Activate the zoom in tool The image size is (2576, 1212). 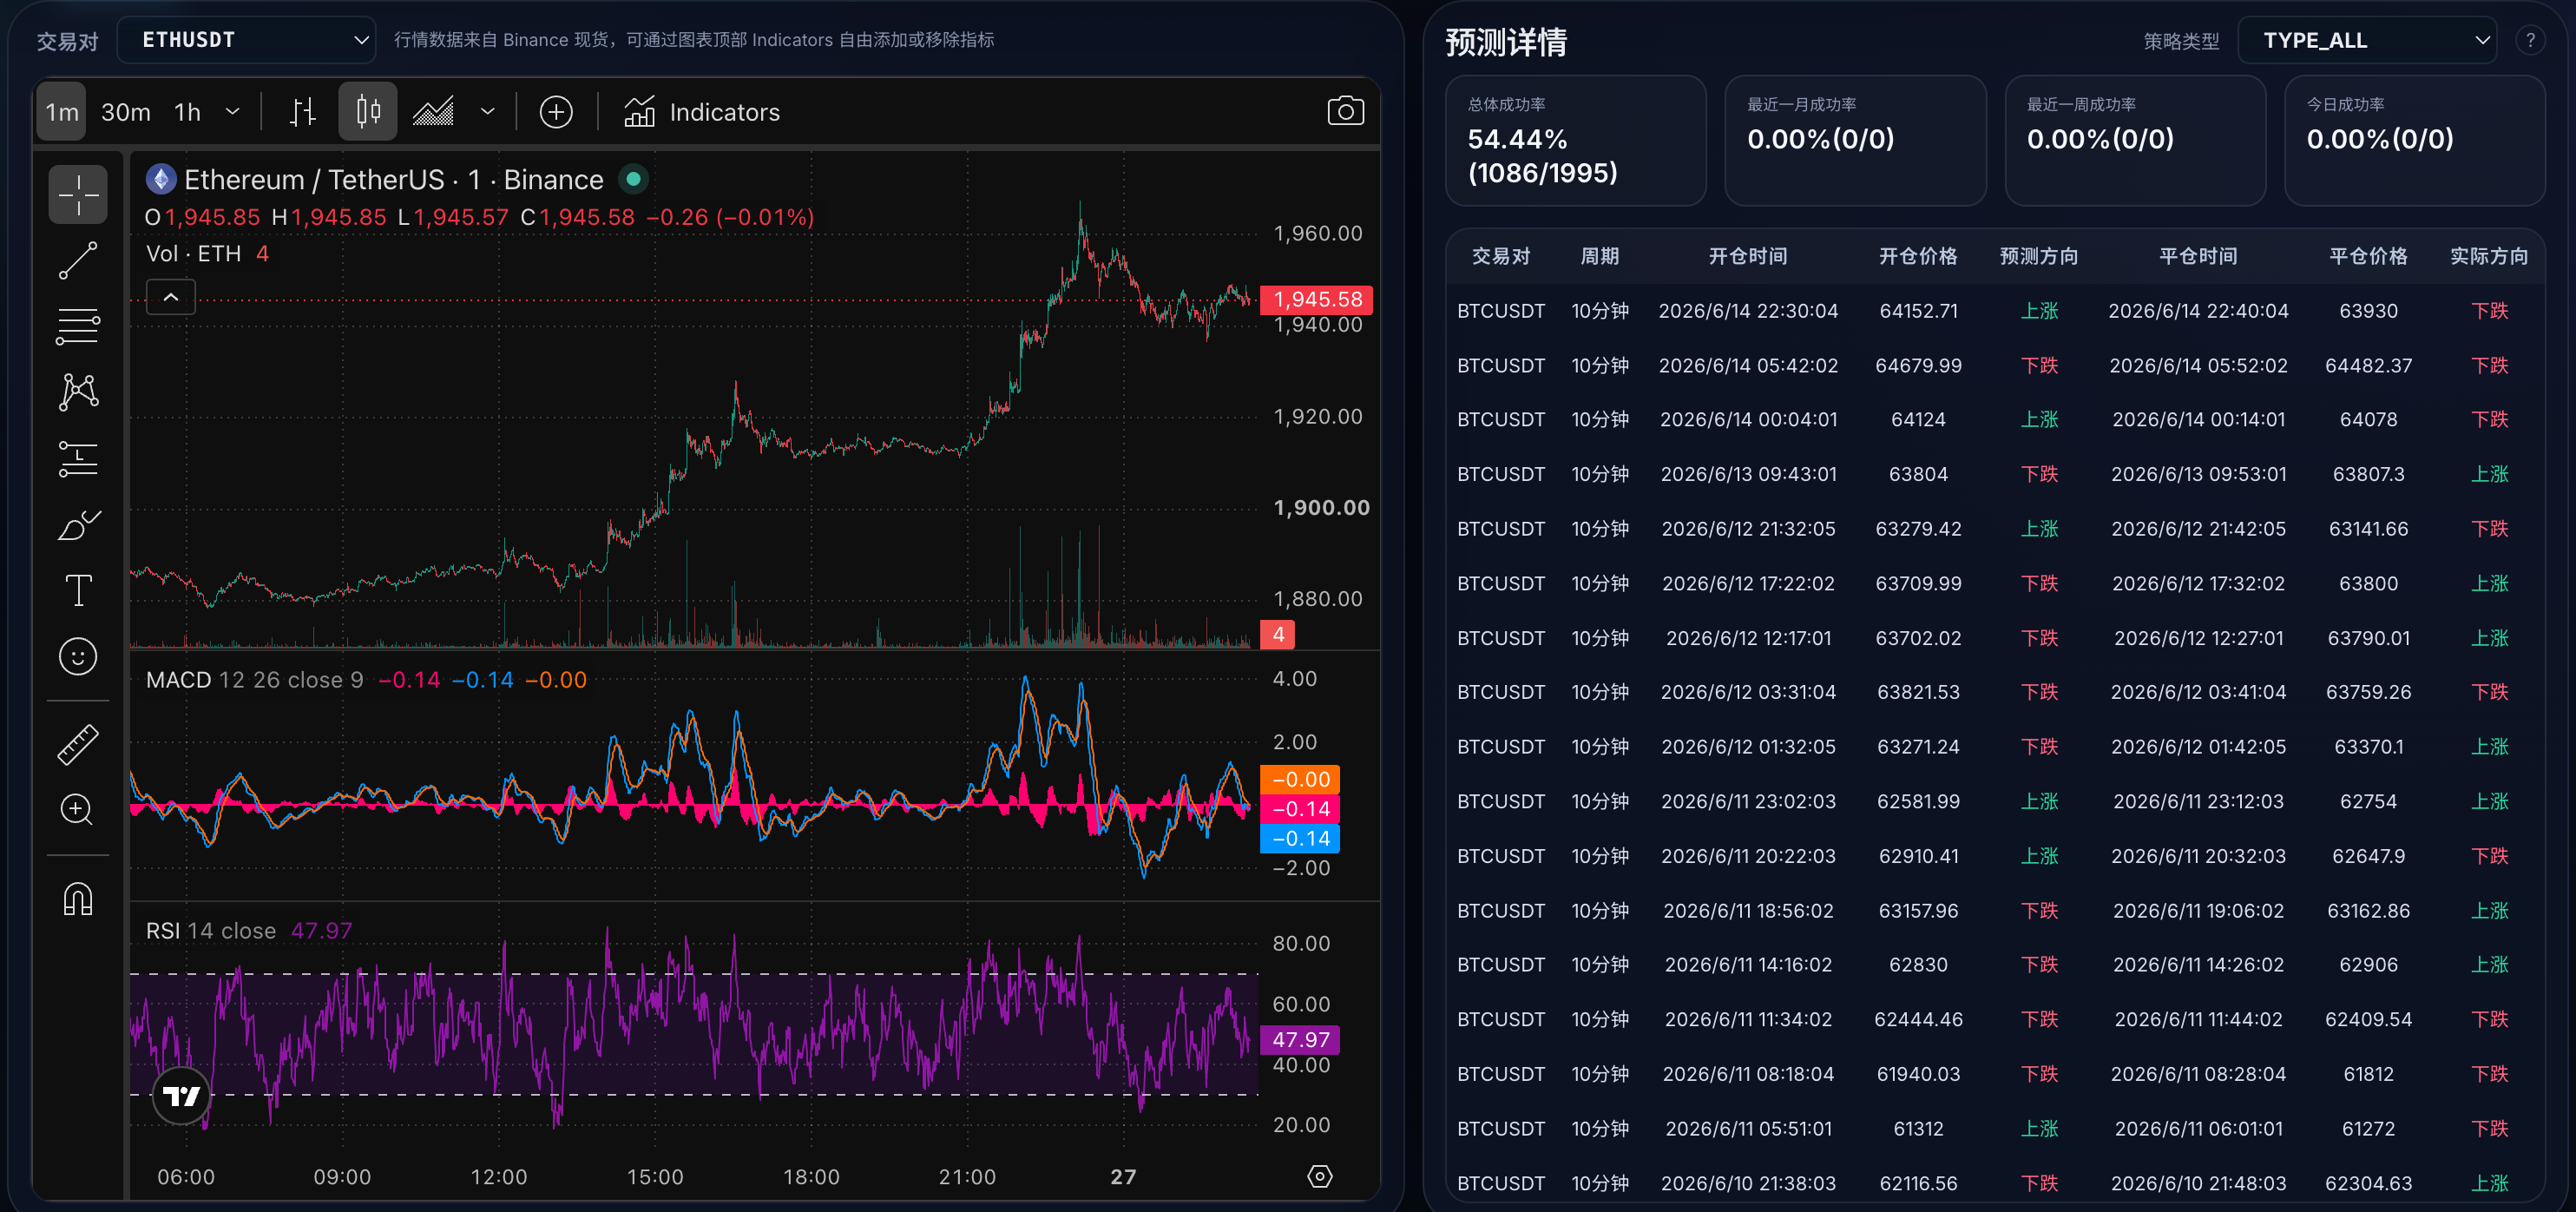78,810
